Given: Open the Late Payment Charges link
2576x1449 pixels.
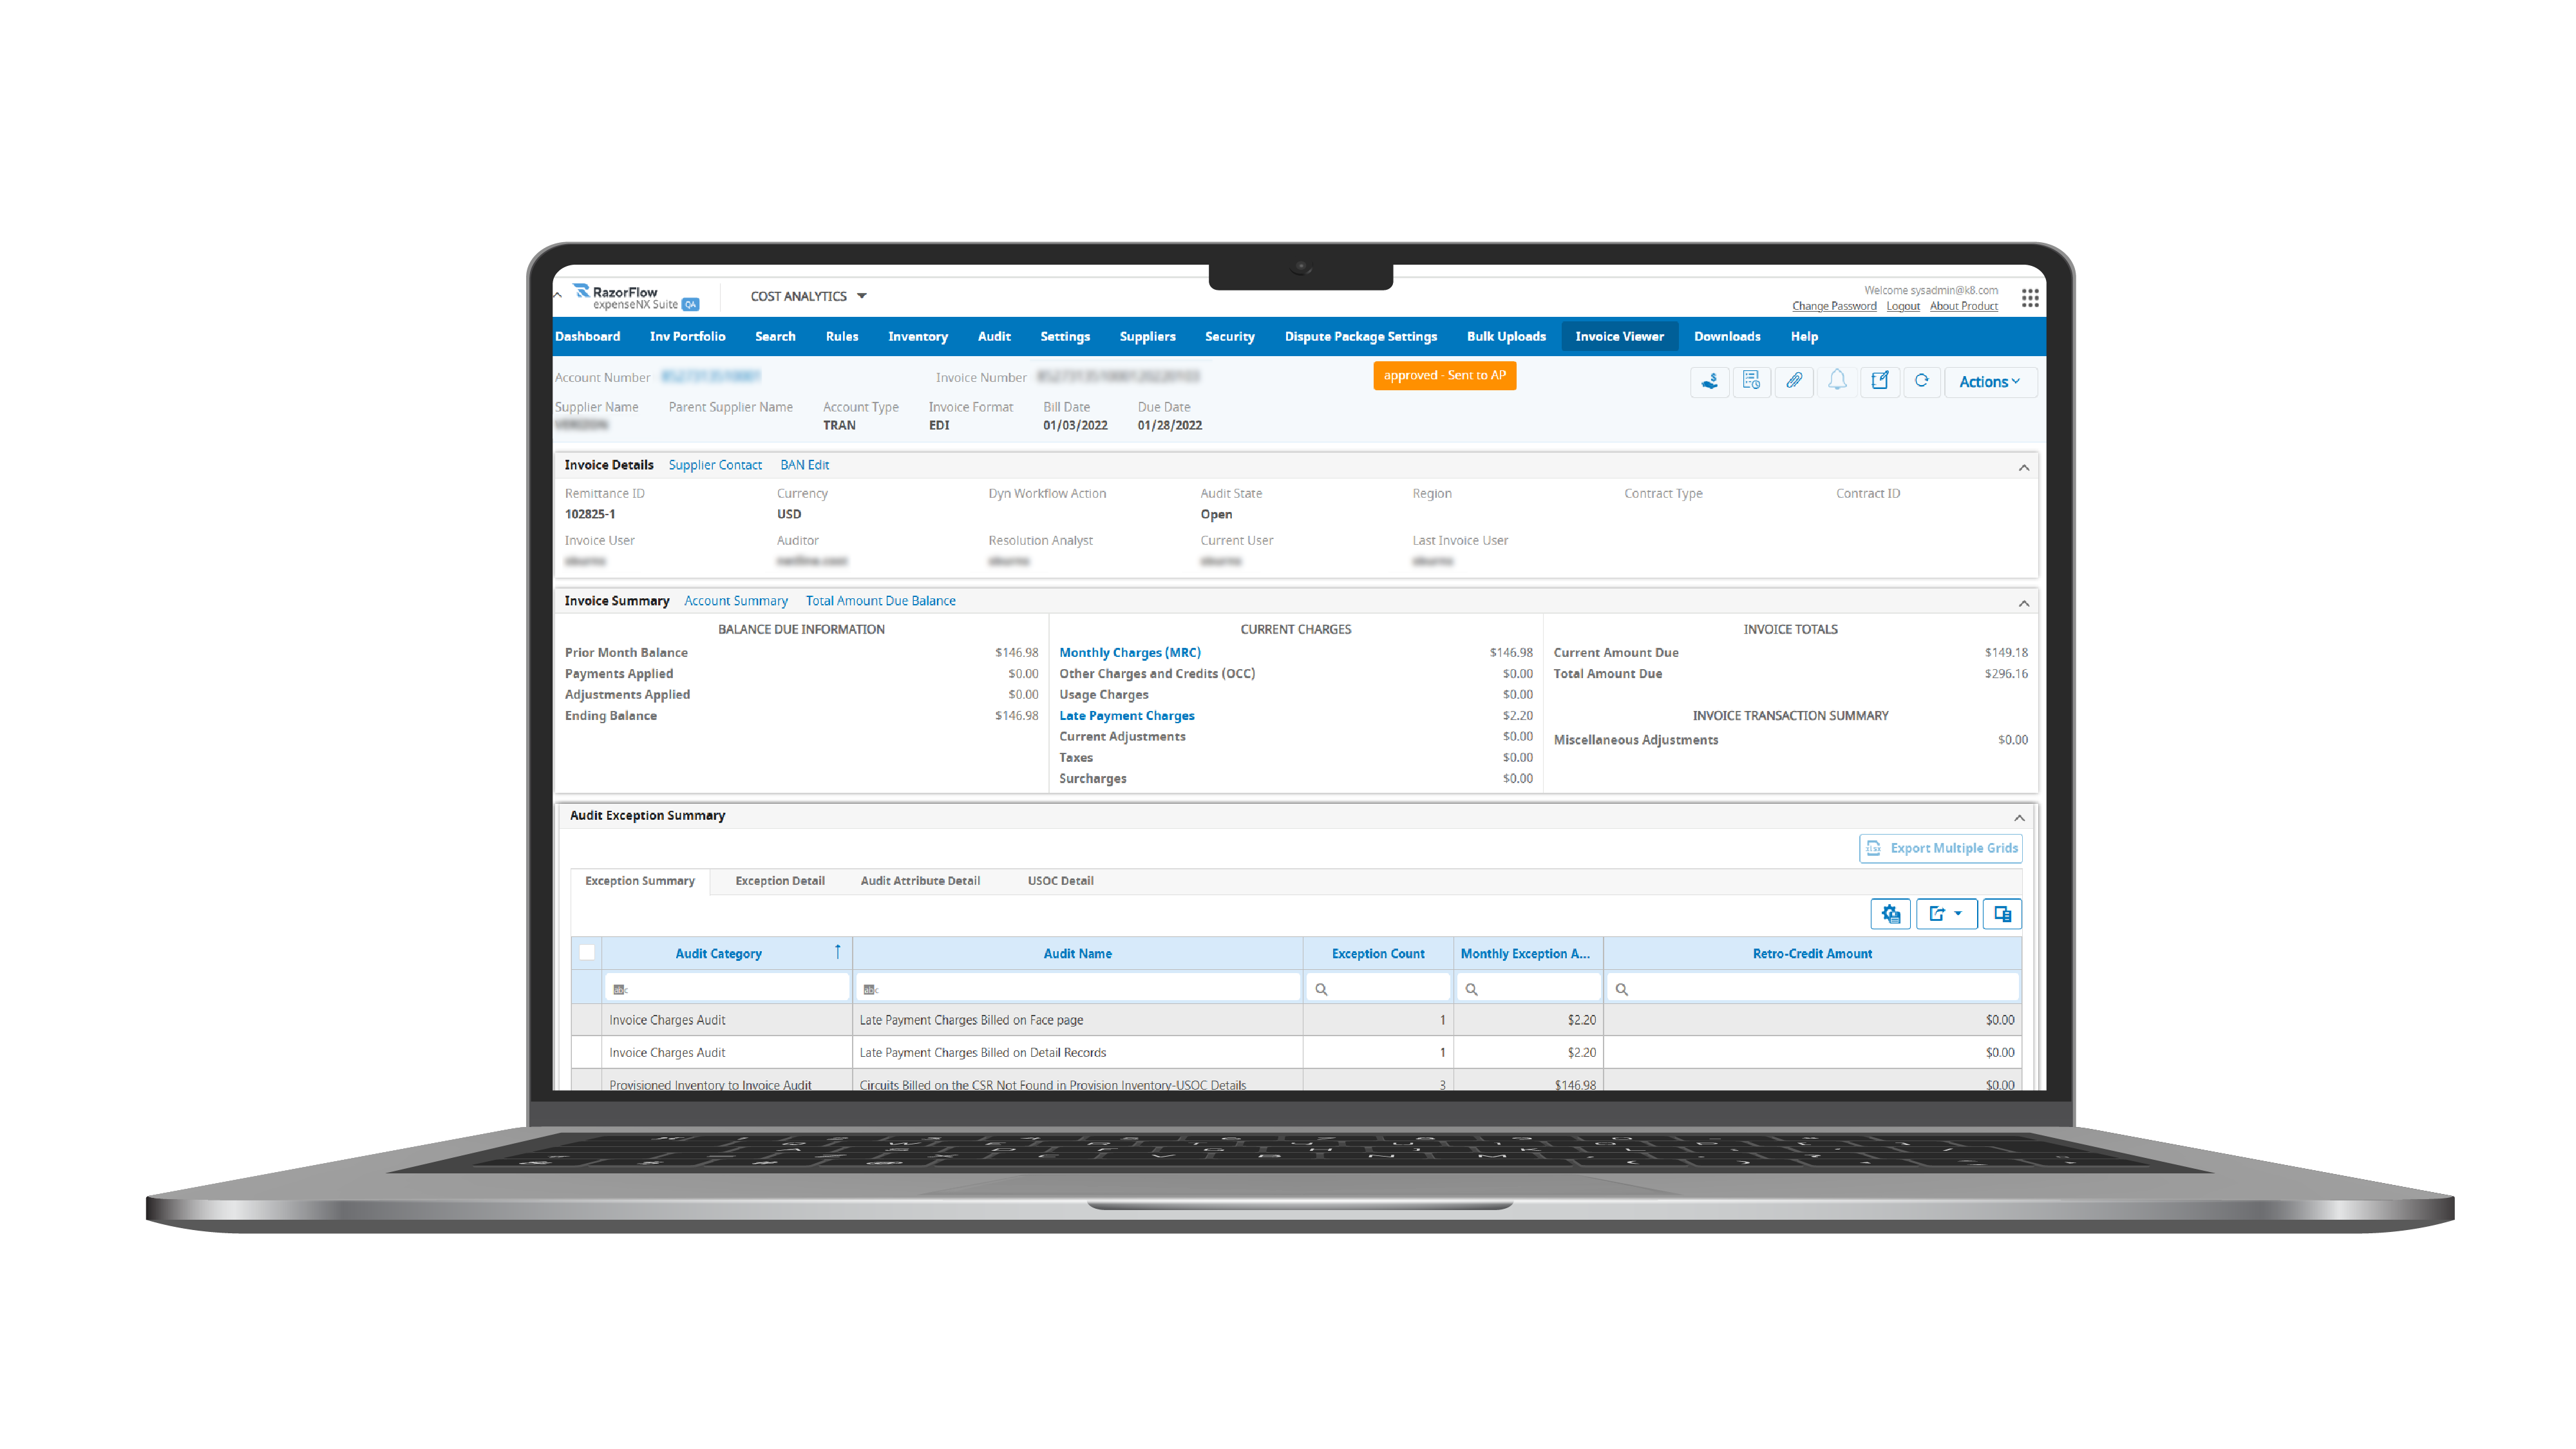Looking at the screenshot, I should [1127, 715].
